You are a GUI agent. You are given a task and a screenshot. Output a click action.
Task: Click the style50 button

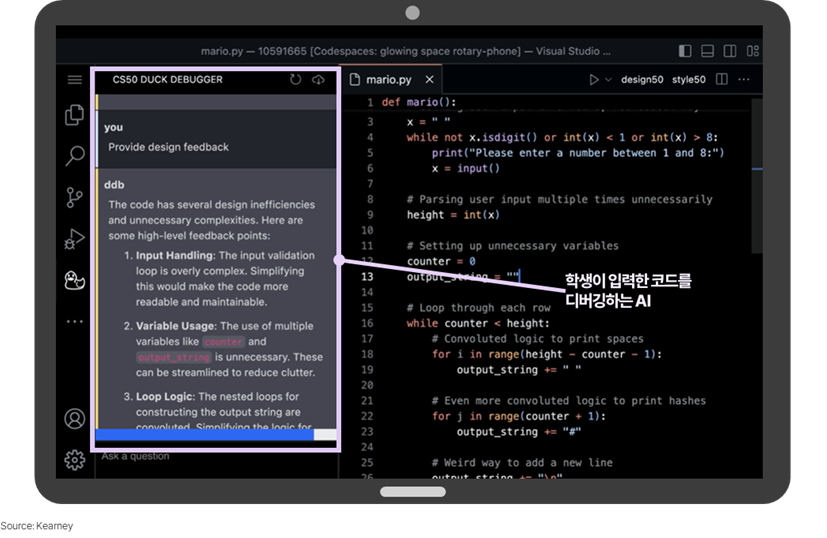[688, 79]
